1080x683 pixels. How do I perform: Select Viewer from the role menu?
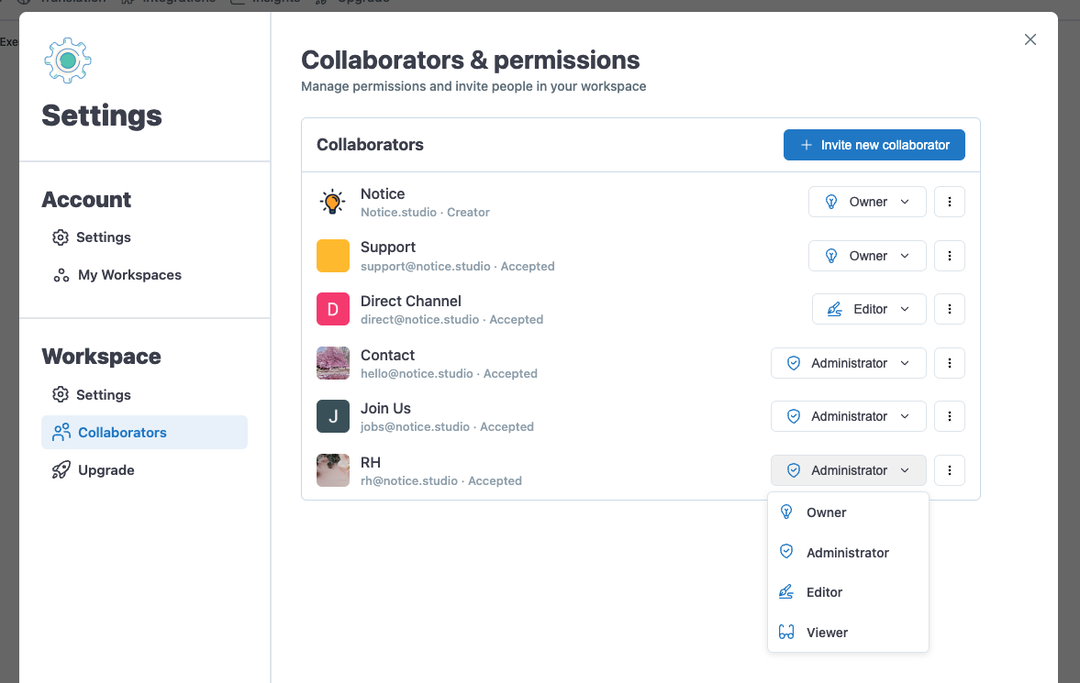click(848, 632)
